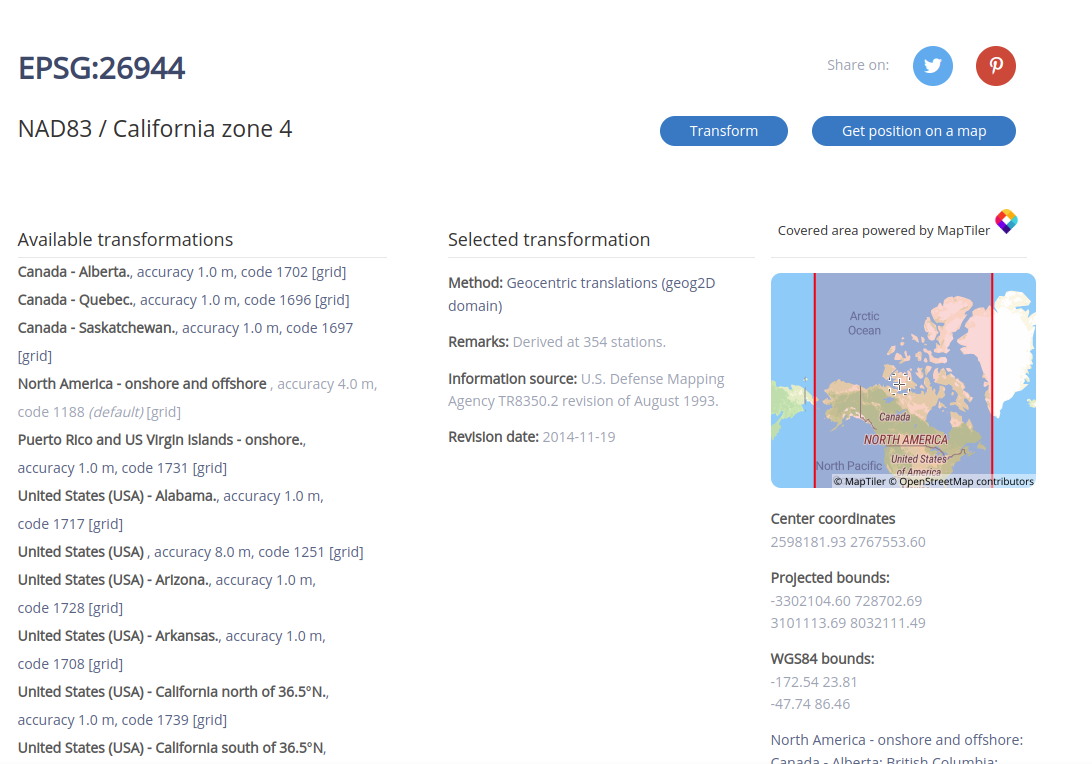1092x764 pixels.
Task: Click the Covered area powered by MapTiler text
Action: point(883,231)
